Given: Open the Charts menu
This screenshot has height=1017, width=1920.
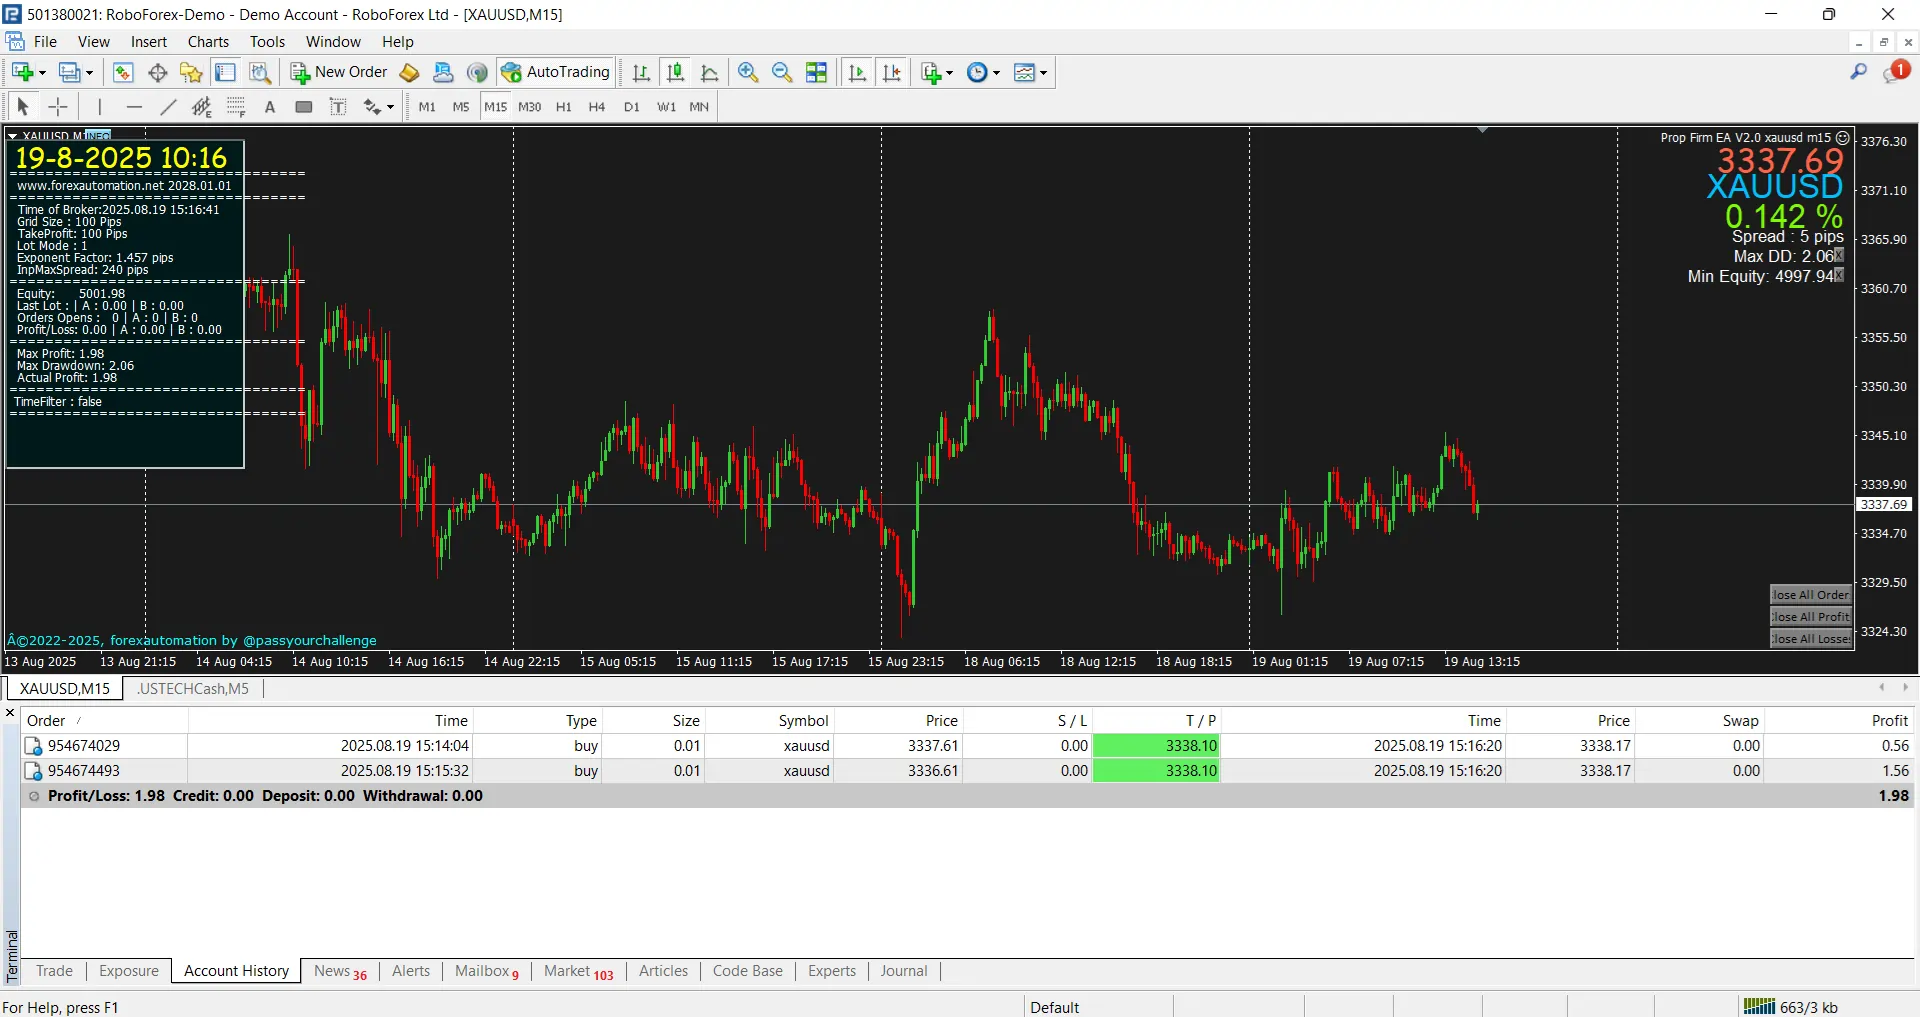Looking at the screenshot, I should (x=208, y=42).
